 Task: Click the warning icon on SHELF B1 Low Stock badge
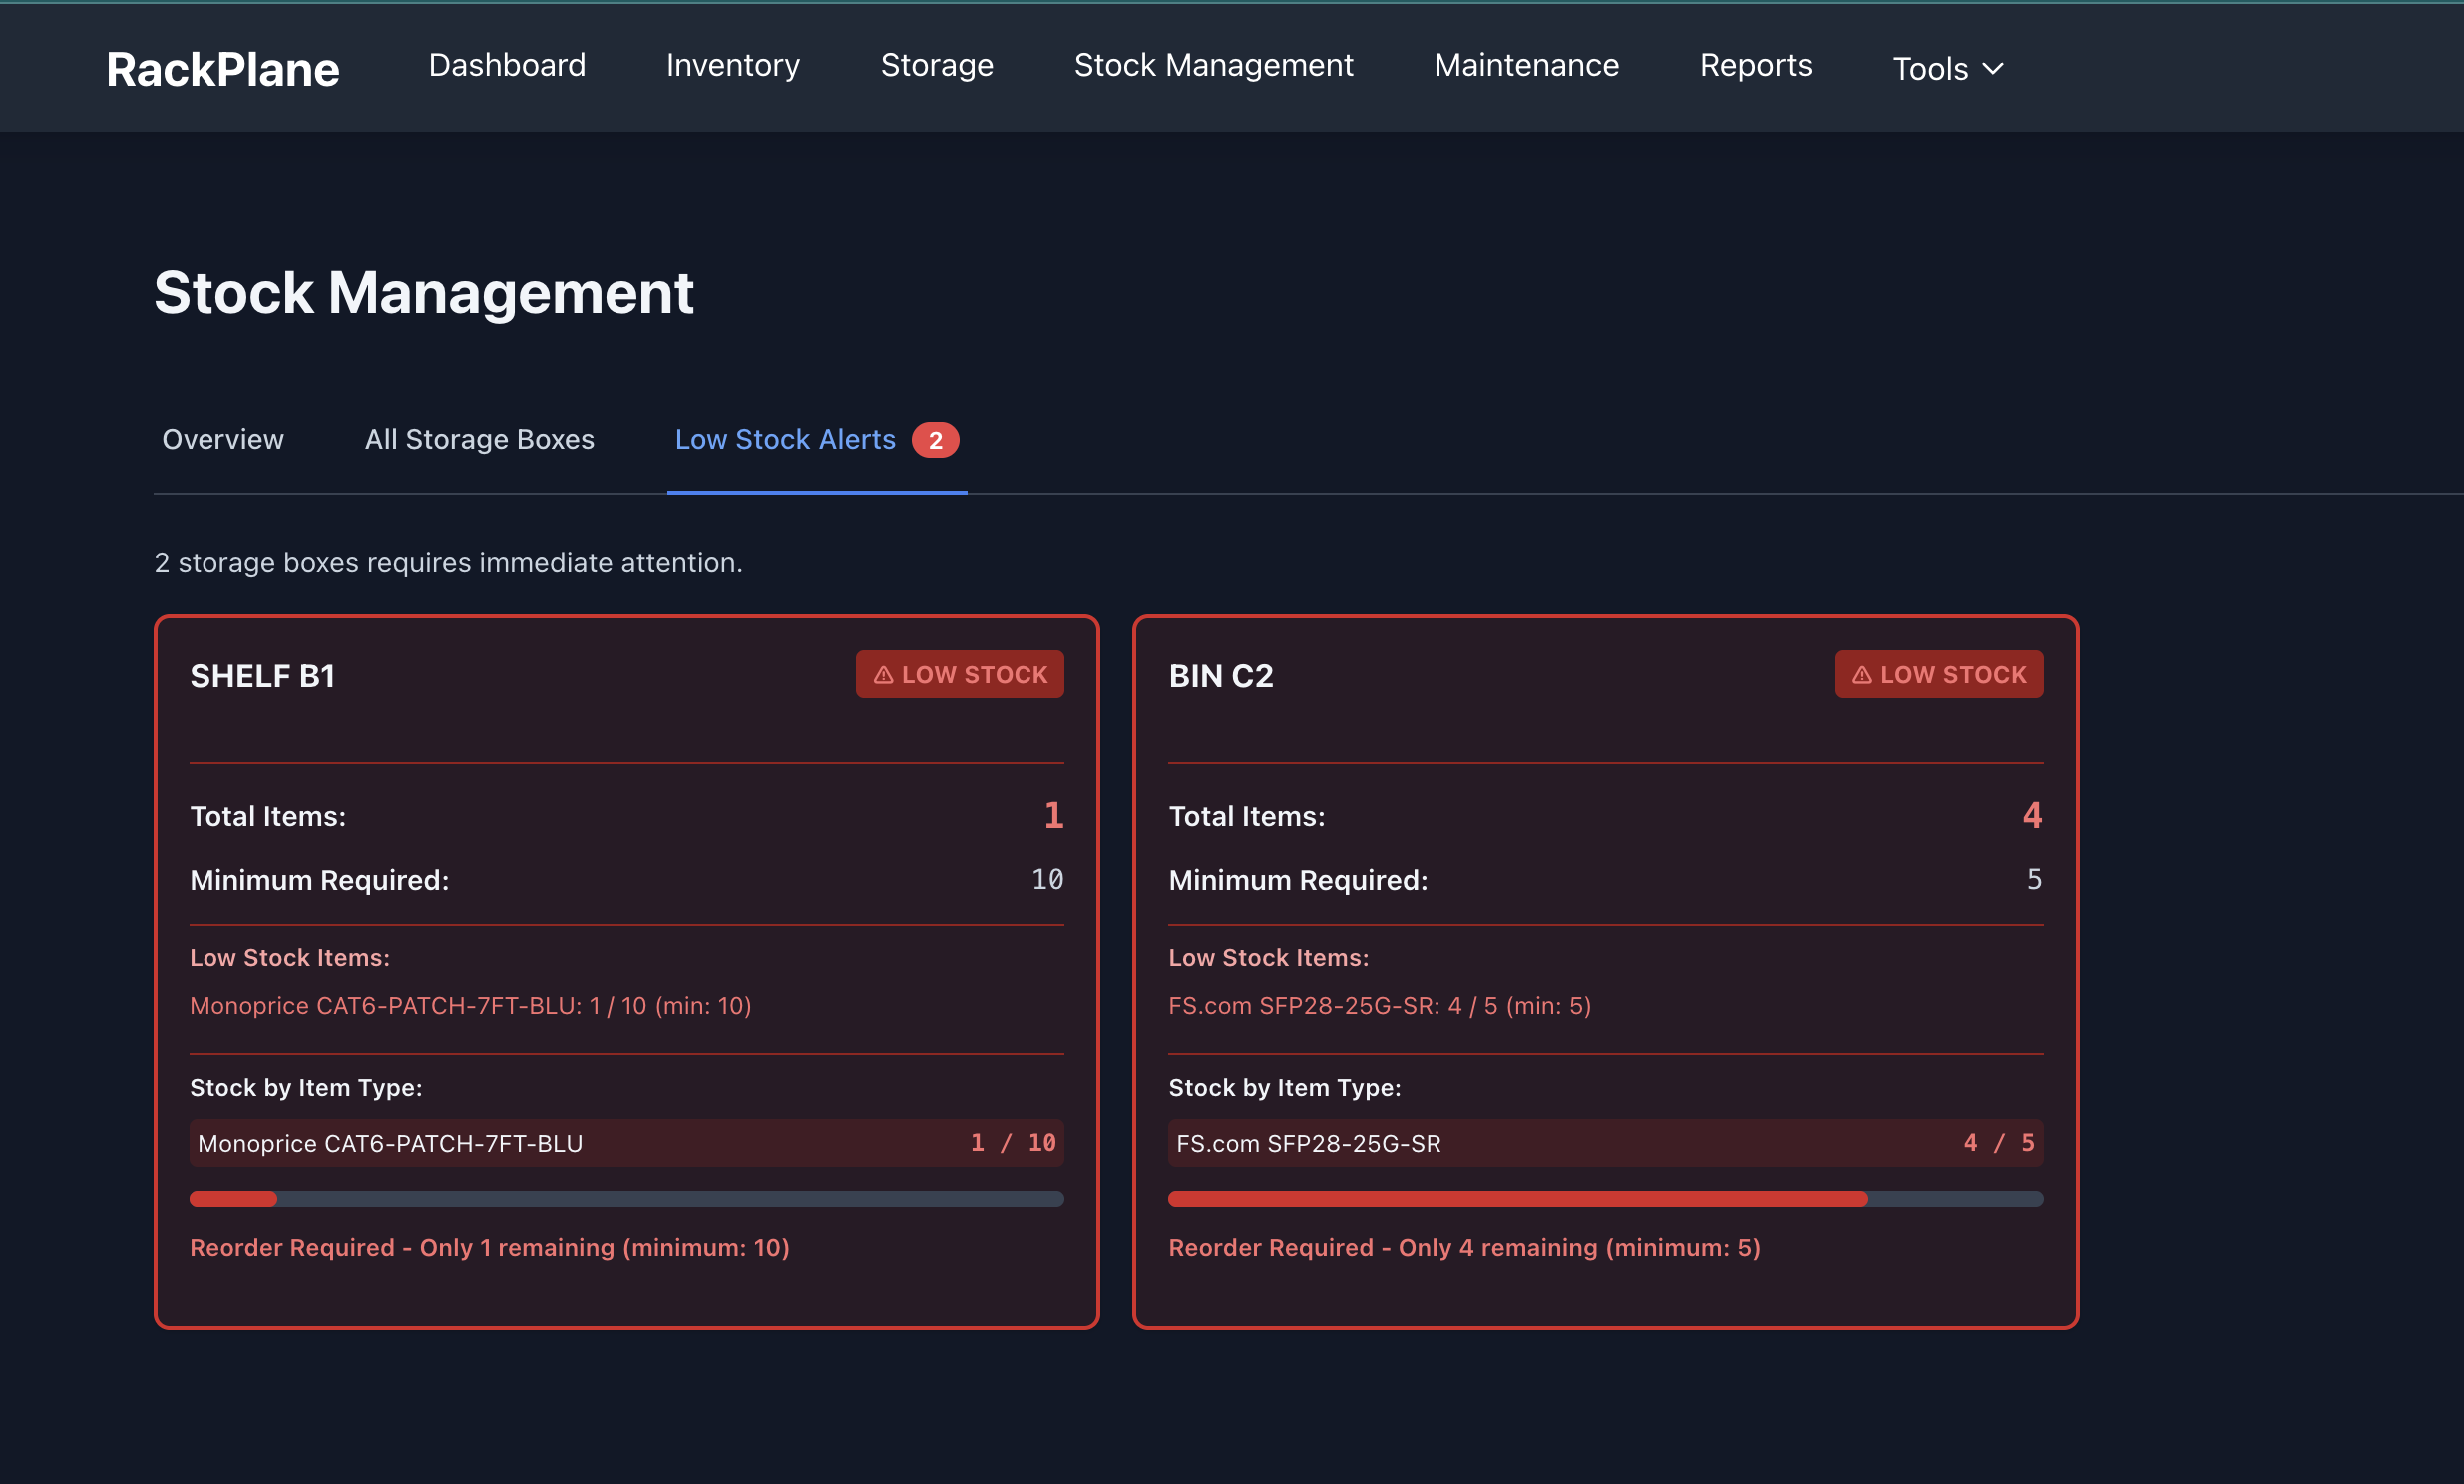(884, 674)
